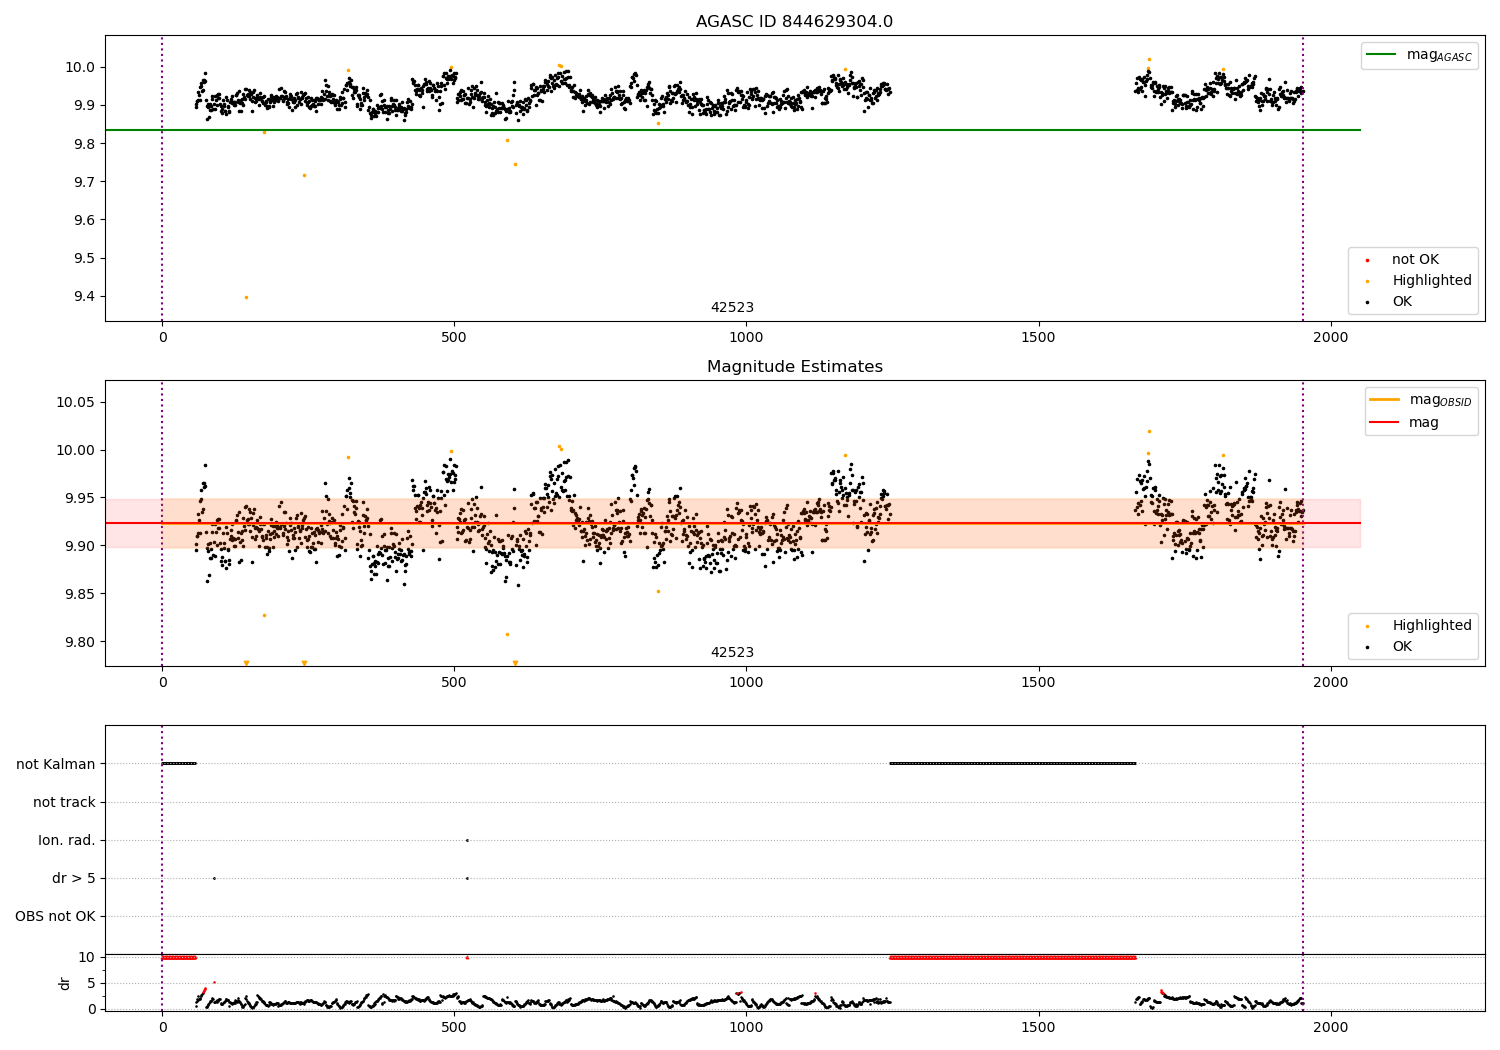Select the mag OBSID legend entry in middle plot

point(1421,400)
